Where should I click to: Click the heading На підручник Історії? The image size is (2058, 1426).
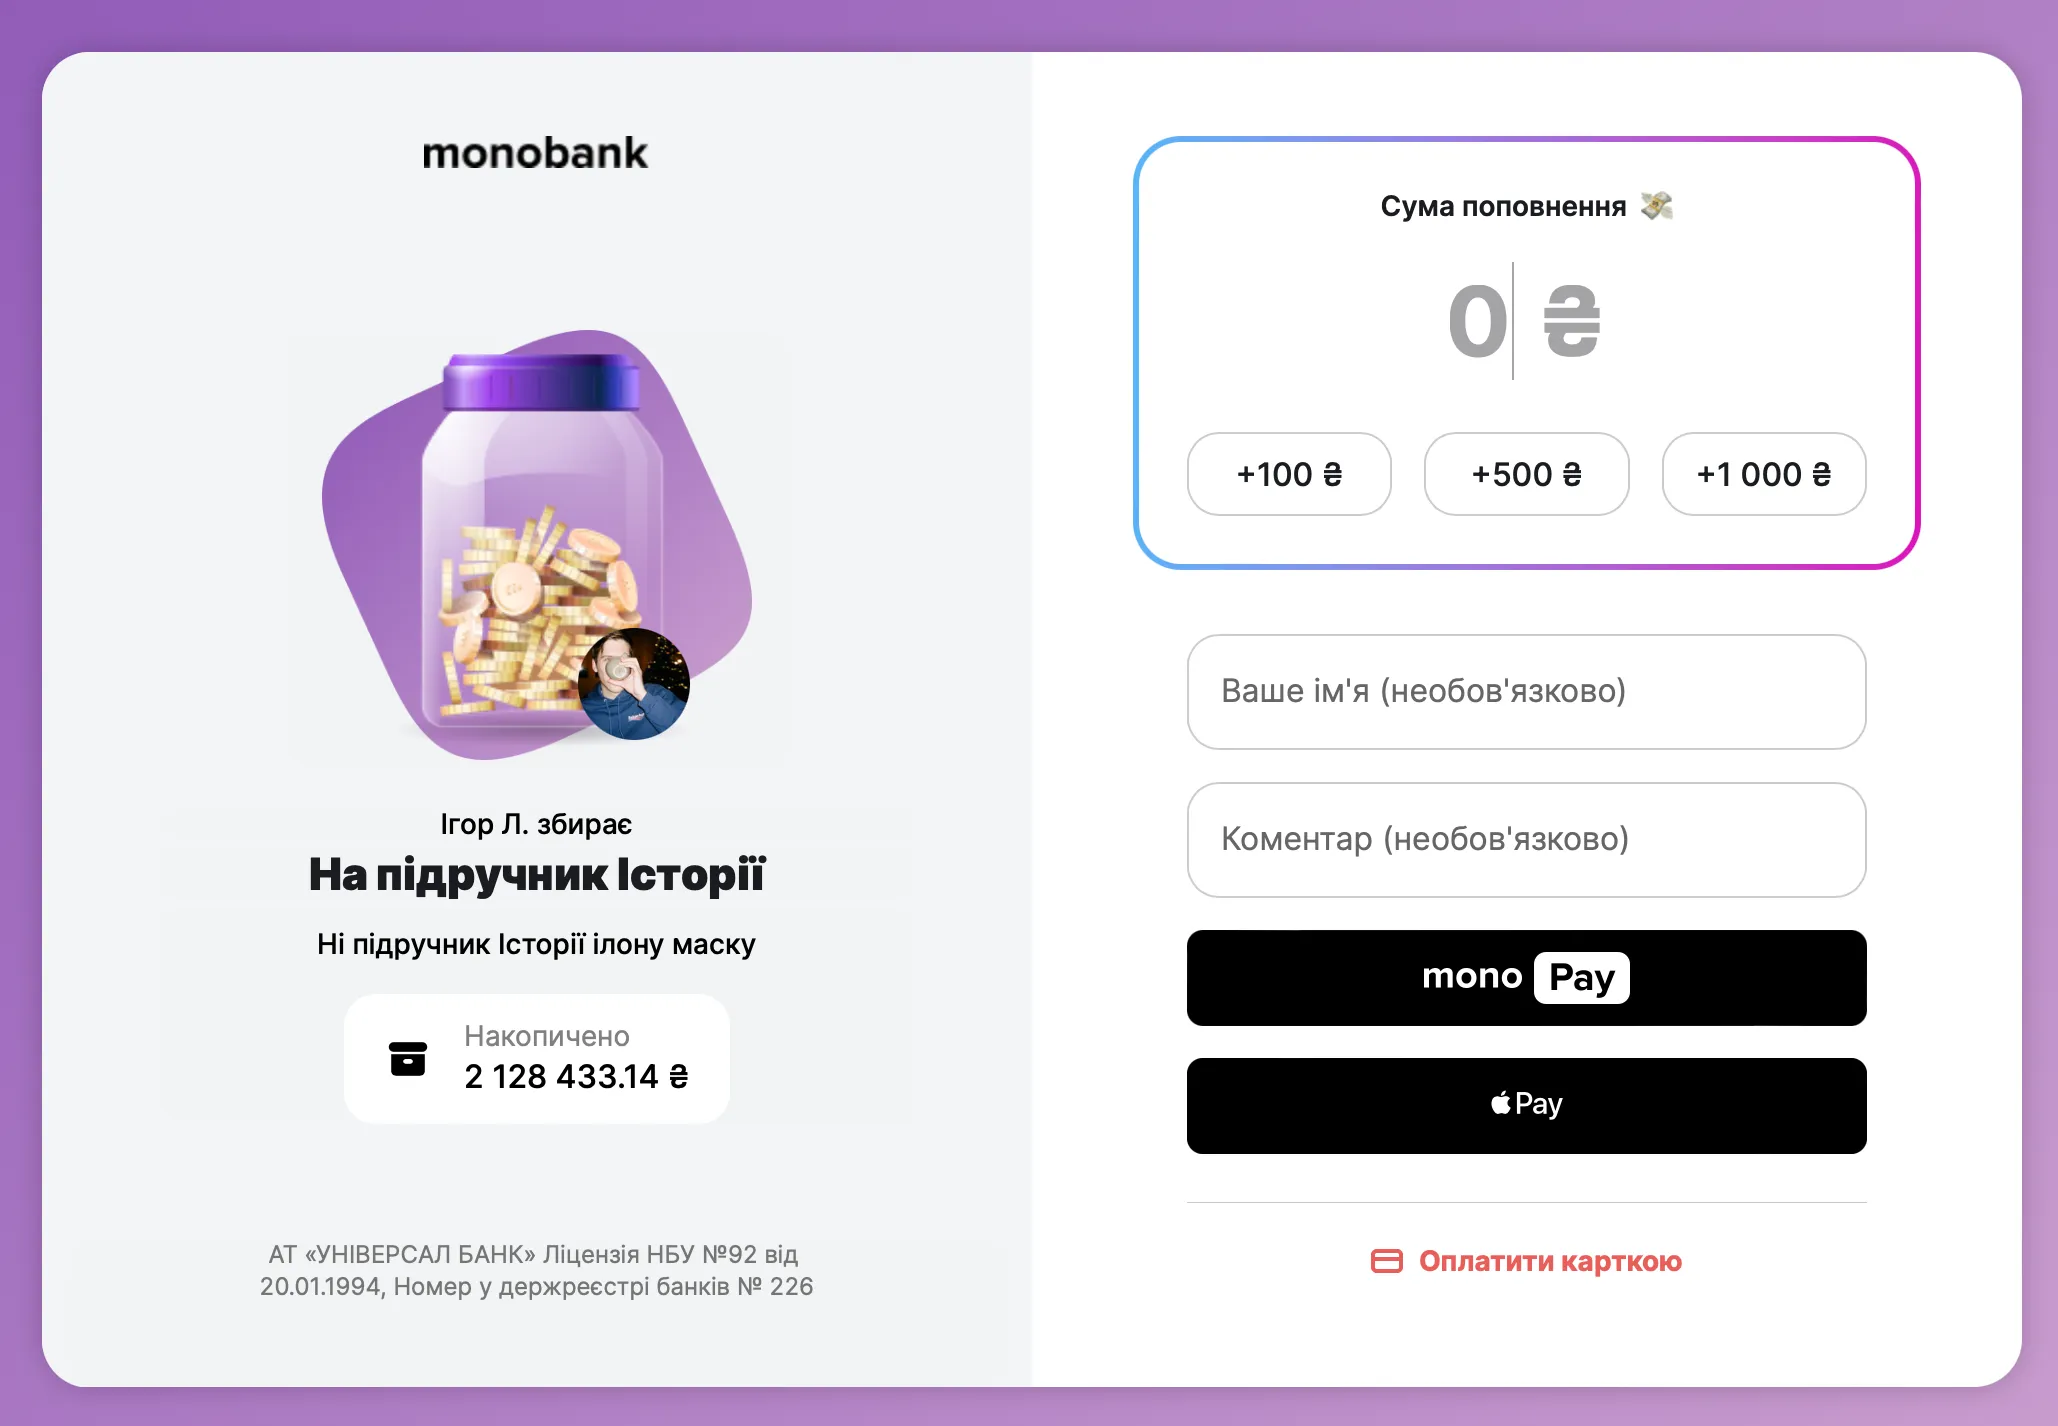(x=537, y=875)
